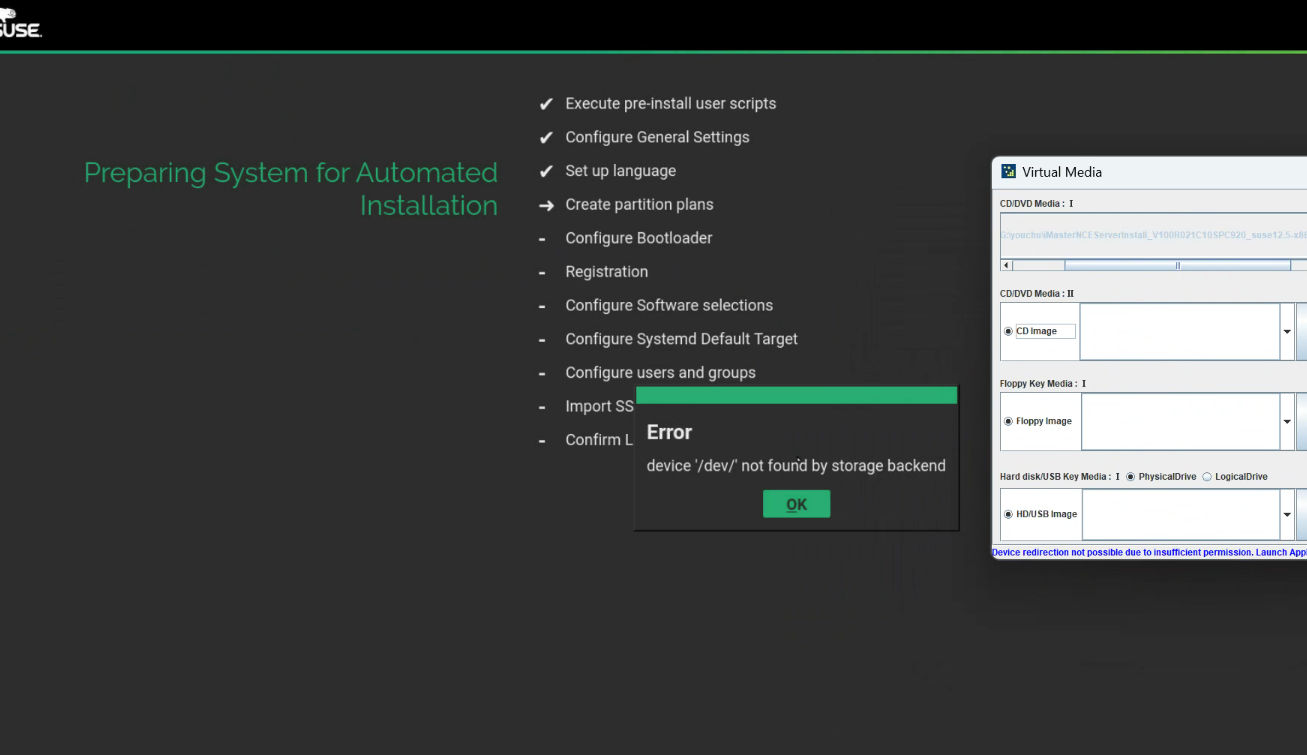
Task: Click the HD/USB Image path combo field
Action: pyautogui.click(x=1181, y=515)
